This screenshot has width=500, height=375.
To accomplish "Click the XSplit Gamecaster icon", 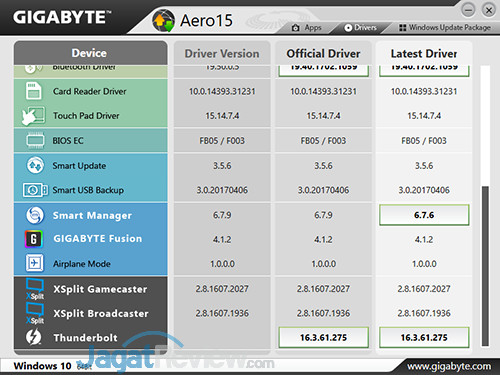I will coord(35,289).
